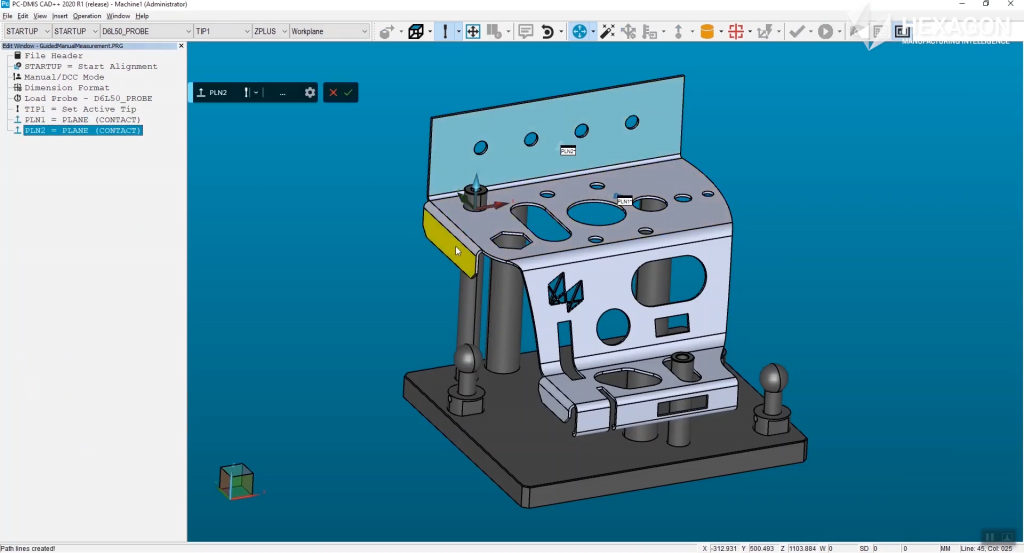Open the comment bubble icon
This screenshot has width=1024, height=553.
[x=525, y=32]
